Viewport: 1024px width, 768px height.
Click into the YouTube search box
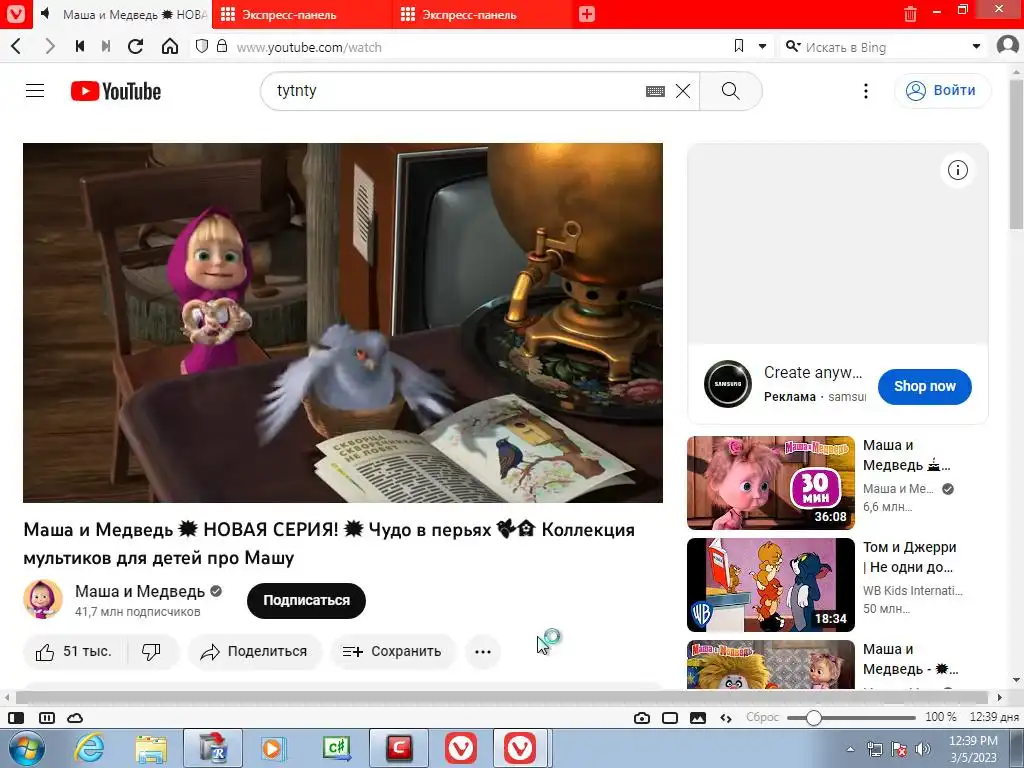tap(457, 91)
